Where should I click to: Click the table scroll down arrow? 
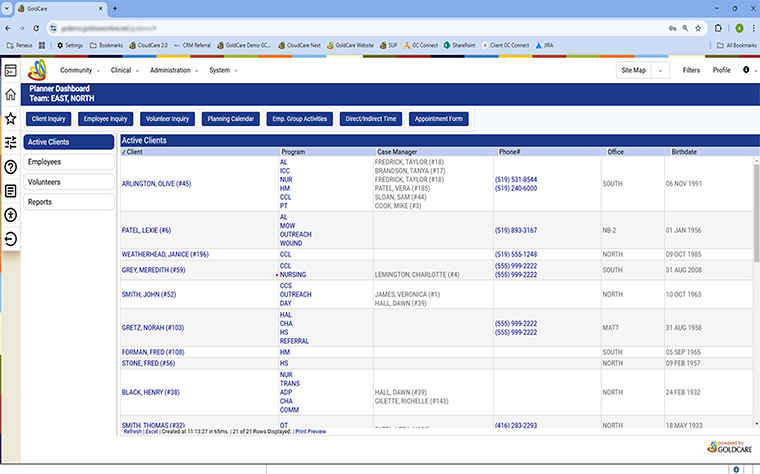tap(756, 424)
